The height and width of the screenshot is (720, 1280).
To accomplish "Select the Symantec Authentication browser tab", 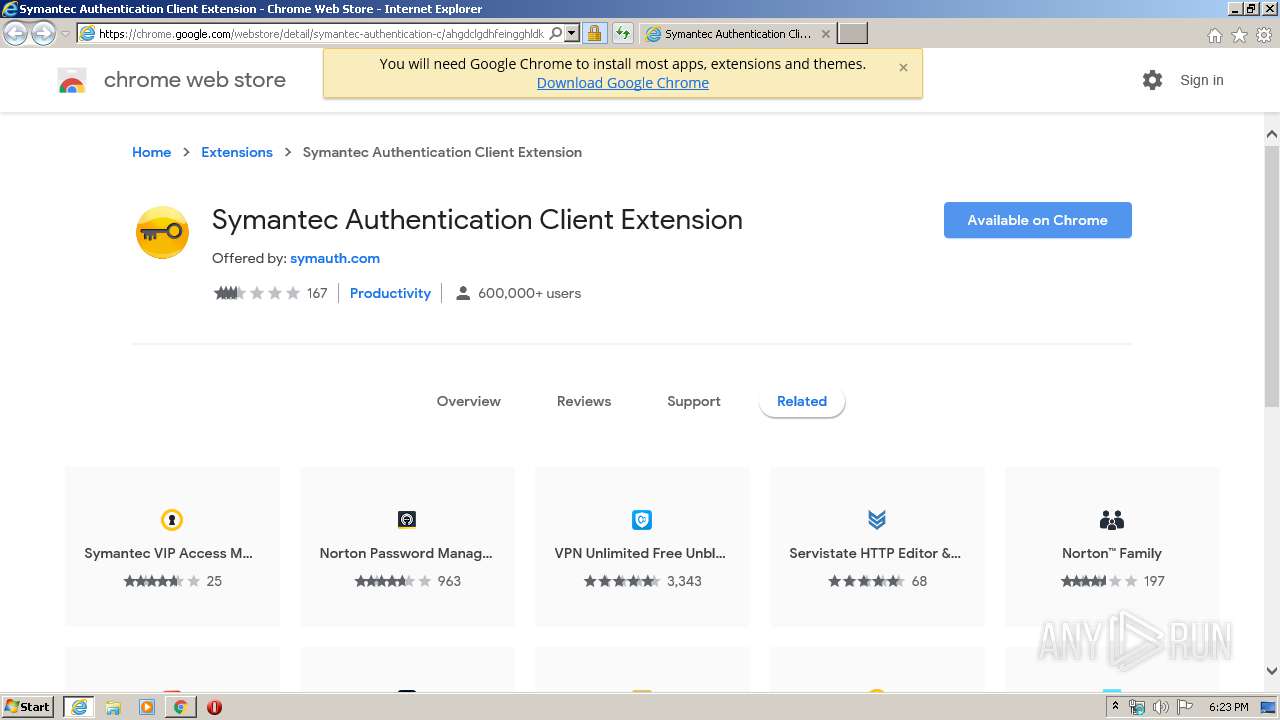I will (x=737, y=33).
